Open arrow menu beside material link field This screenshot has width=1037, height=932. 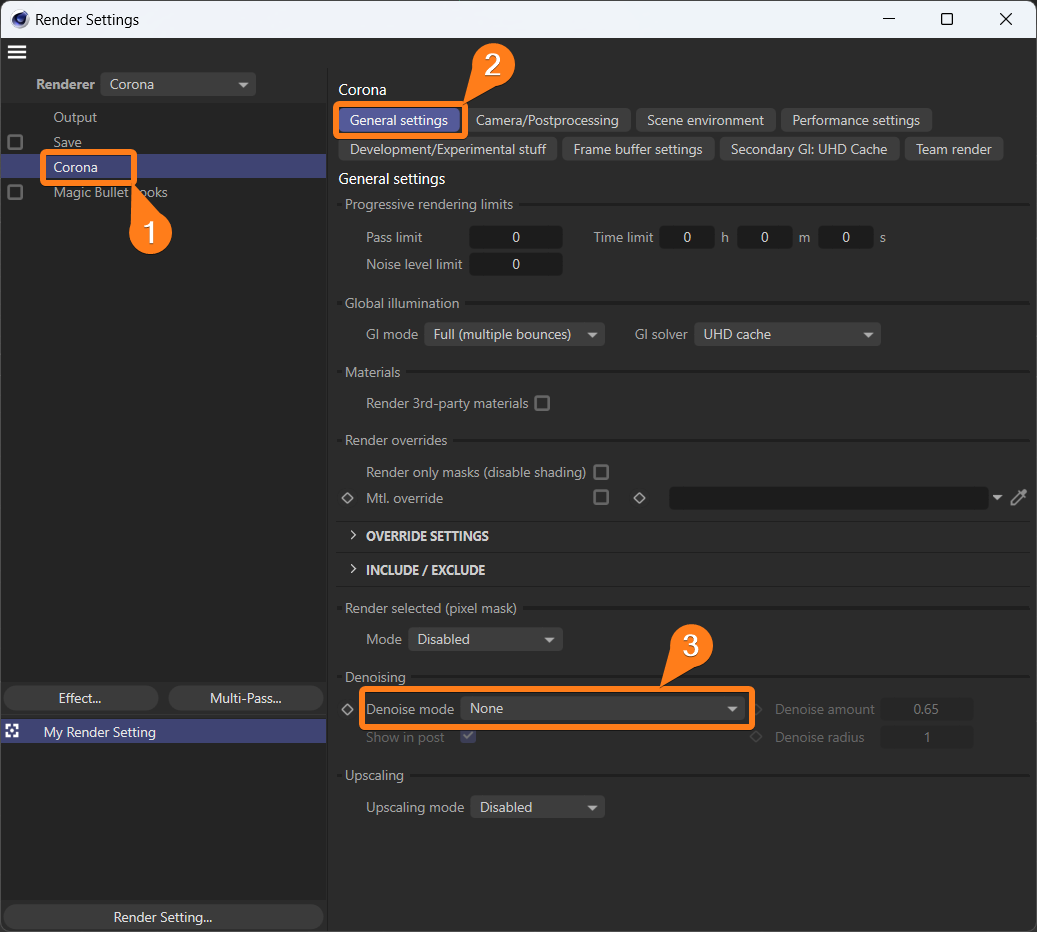pos(997,497)
